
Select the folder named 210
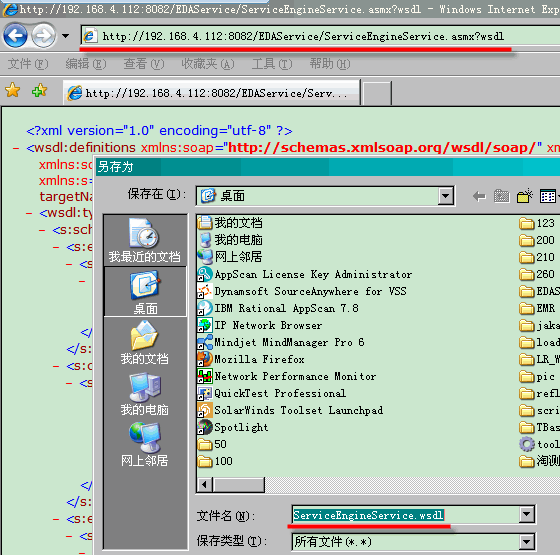pos(537,257)
